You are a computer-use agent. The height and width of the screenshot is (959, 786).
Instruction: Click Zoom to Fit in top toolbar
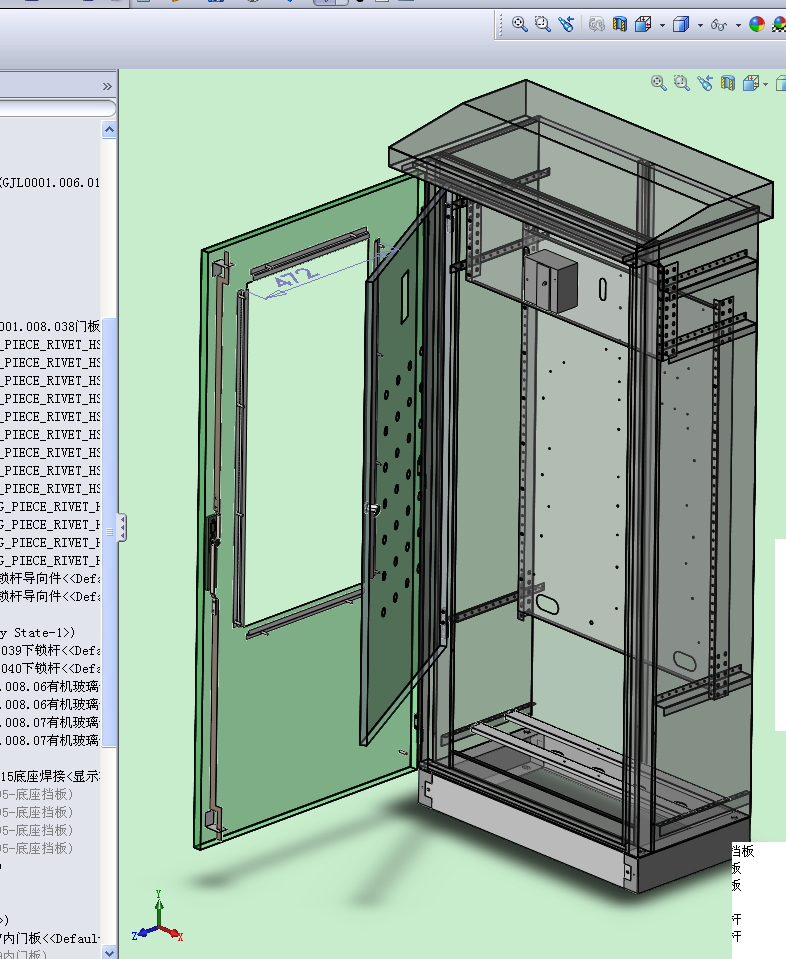tap(519, 24)
